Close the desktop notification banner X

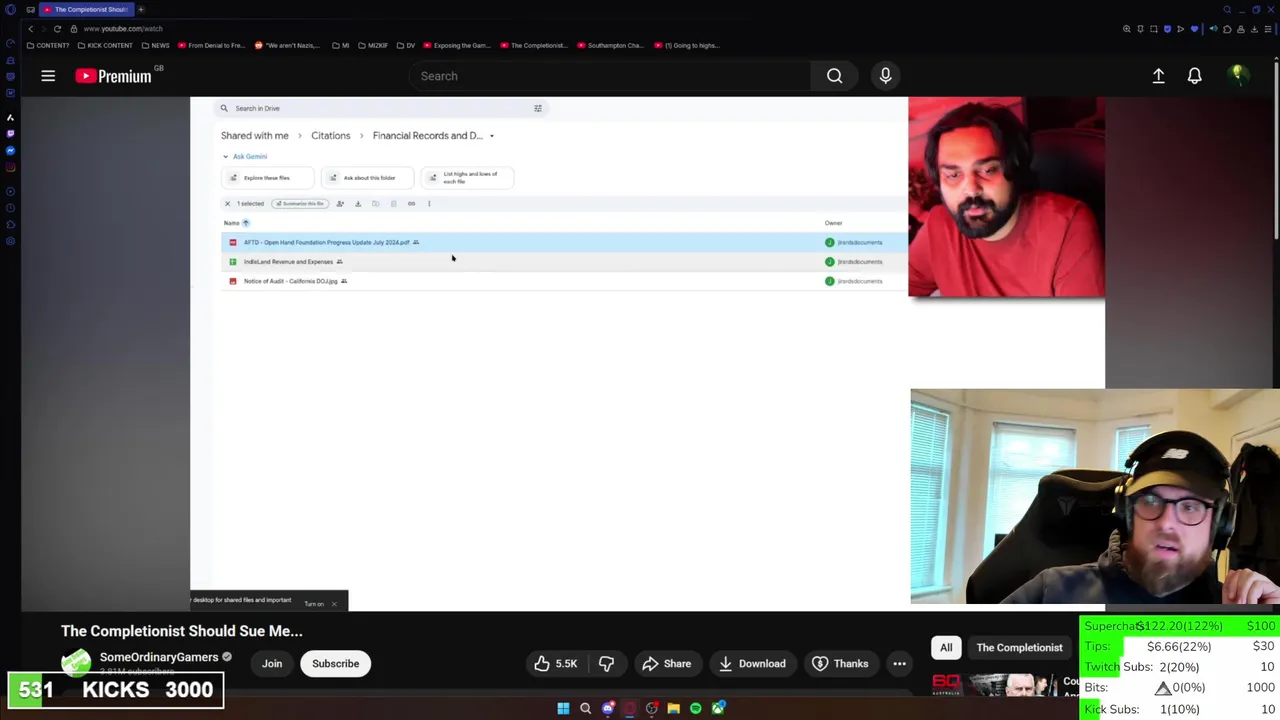334,604
